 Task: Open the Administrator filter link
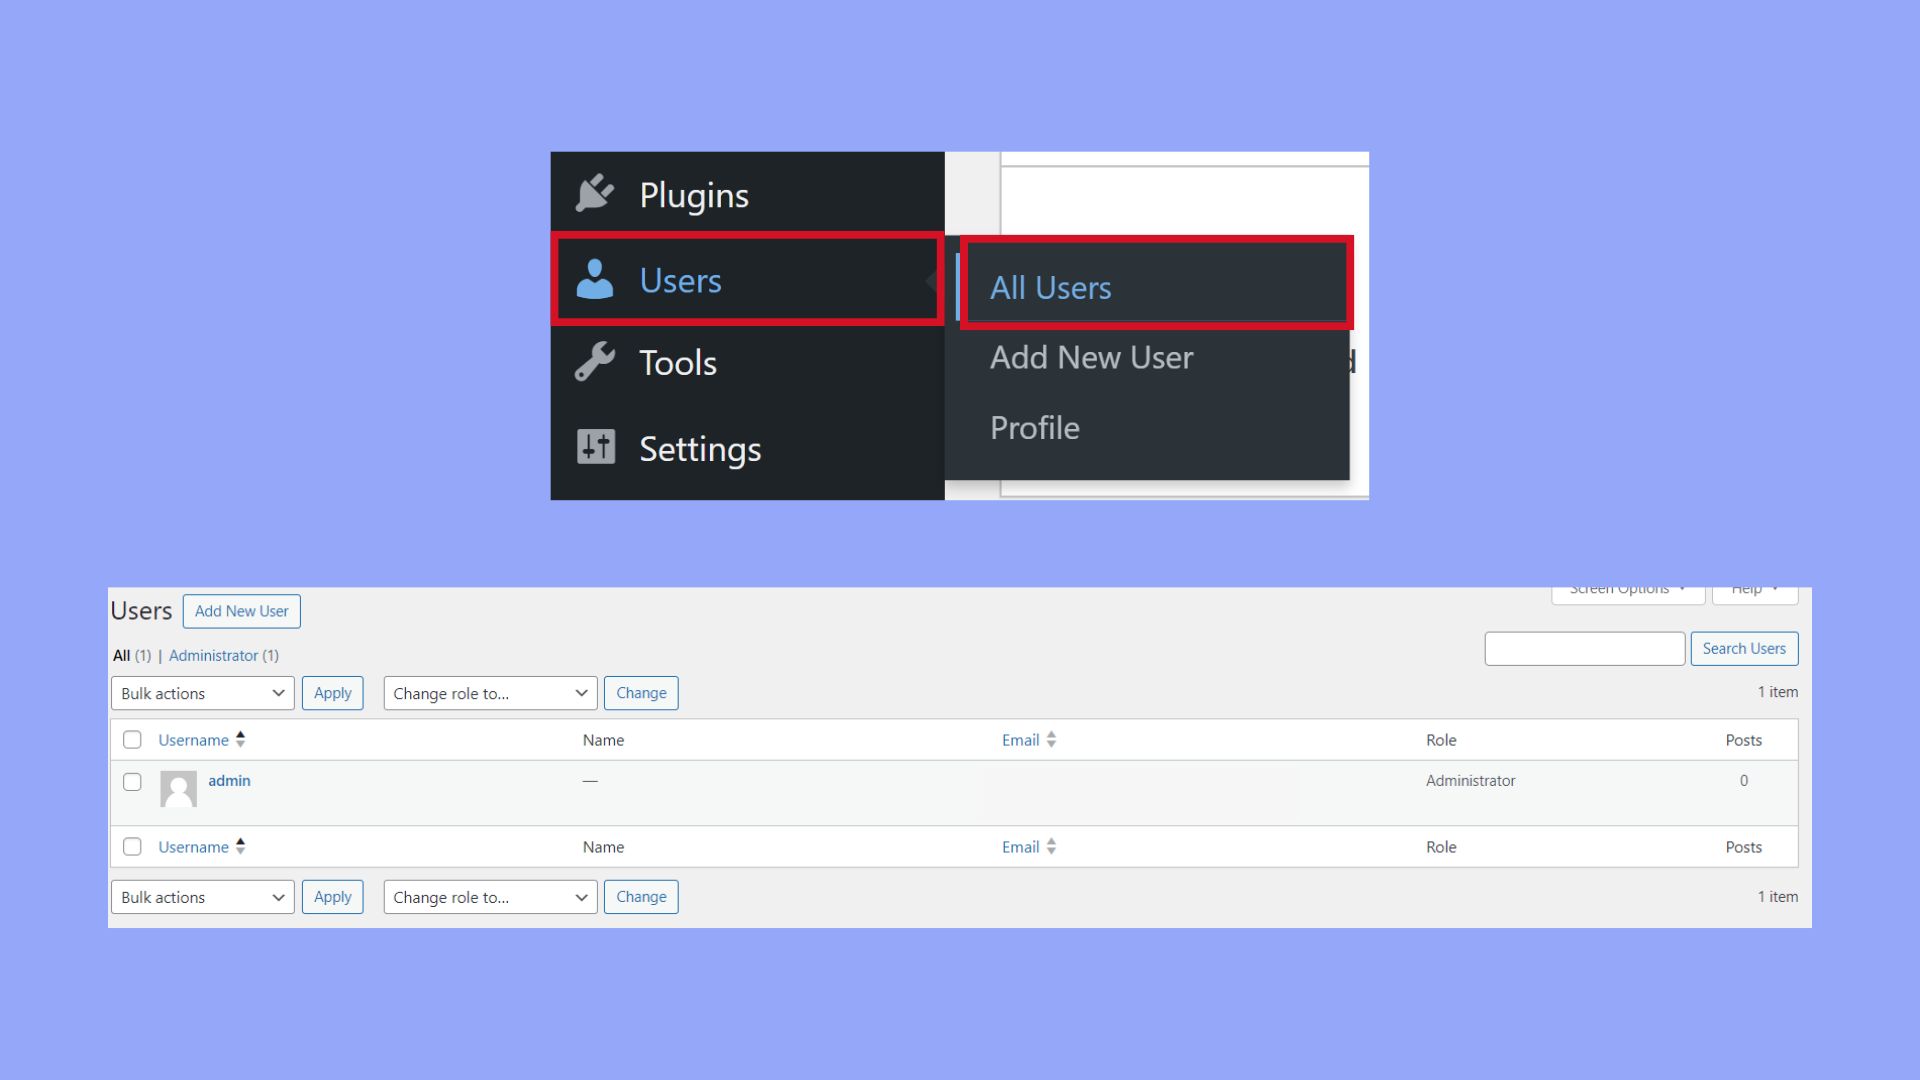tap(213, 656)
